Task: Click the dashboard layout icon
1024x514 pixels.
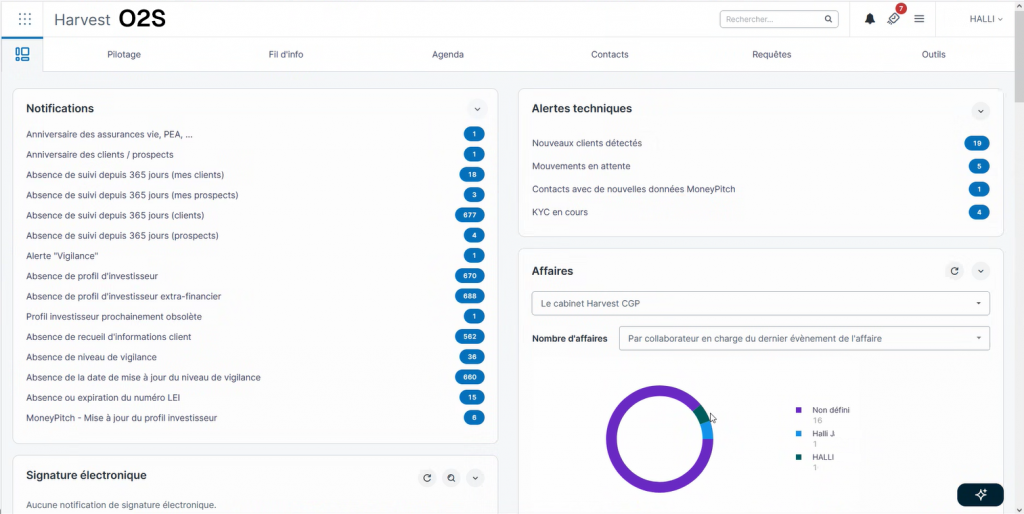Action: pyautogui.click(x=22, y=54)
